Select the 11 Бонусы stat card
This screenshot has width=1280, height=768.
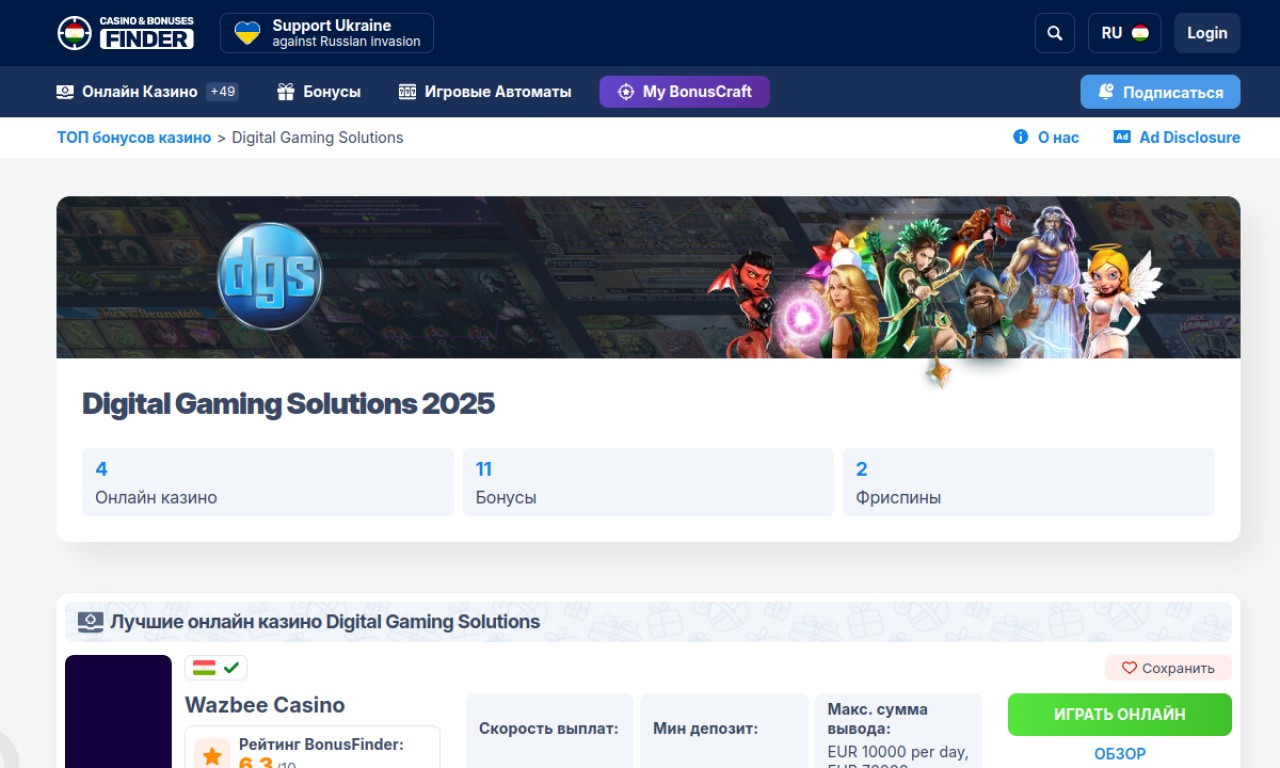648,482
